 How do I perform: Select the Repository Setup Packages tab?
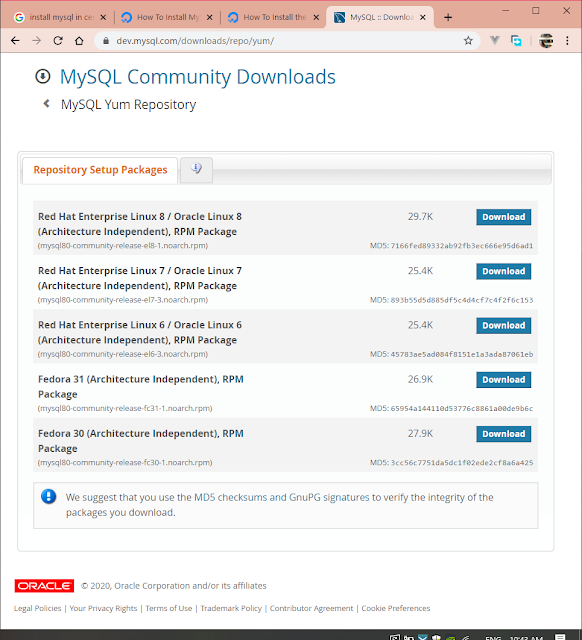click(x=100, y=170)
